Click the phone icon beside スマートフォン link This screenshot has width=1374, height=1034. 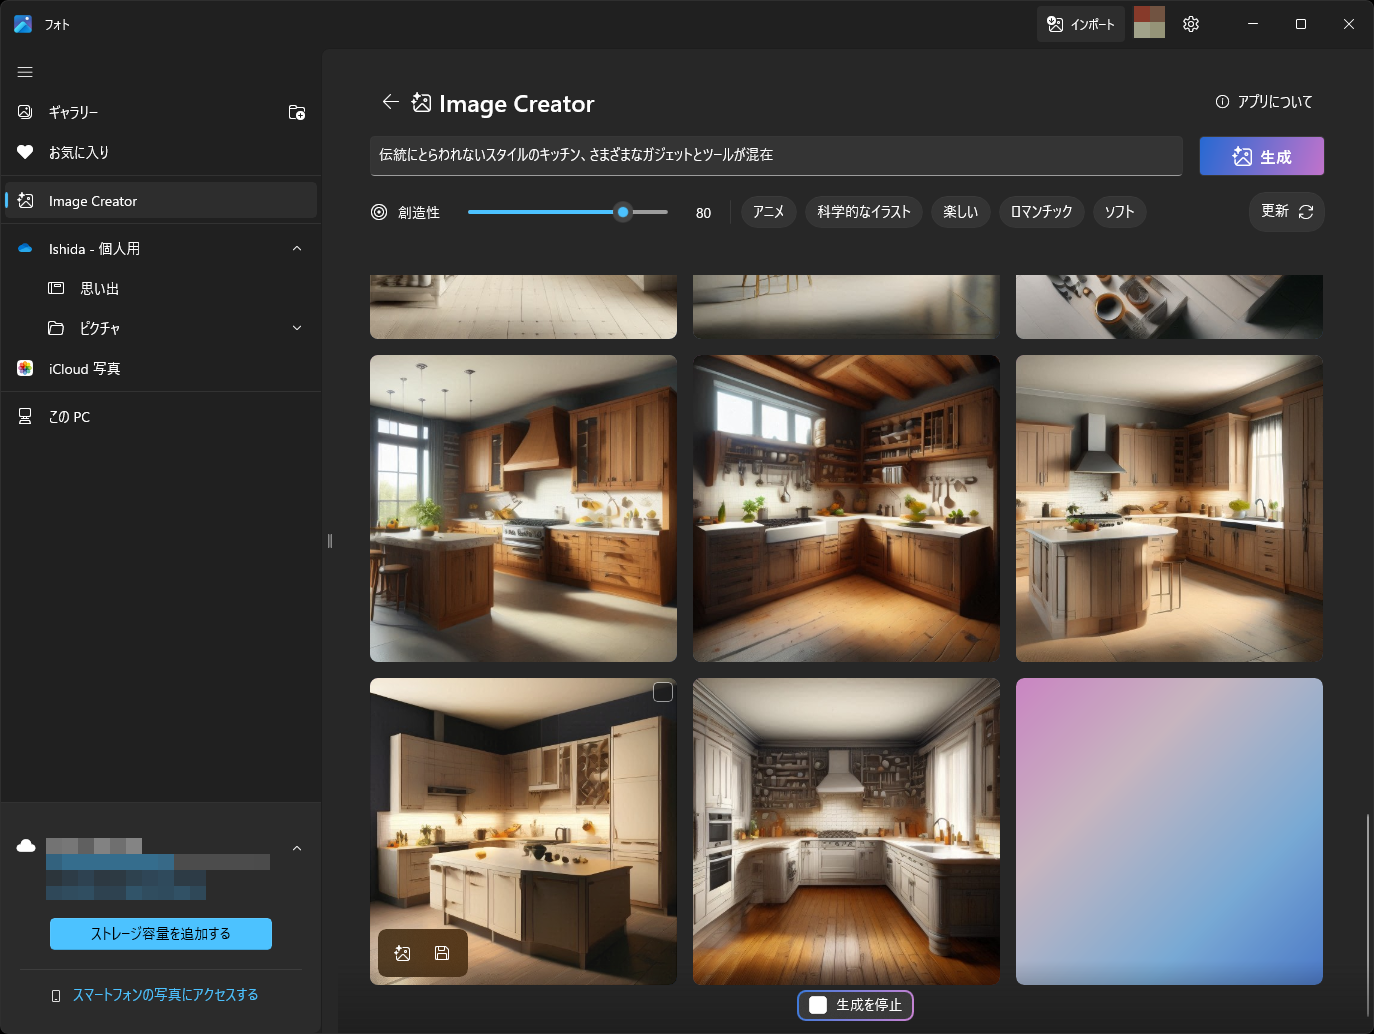[56, 995]
